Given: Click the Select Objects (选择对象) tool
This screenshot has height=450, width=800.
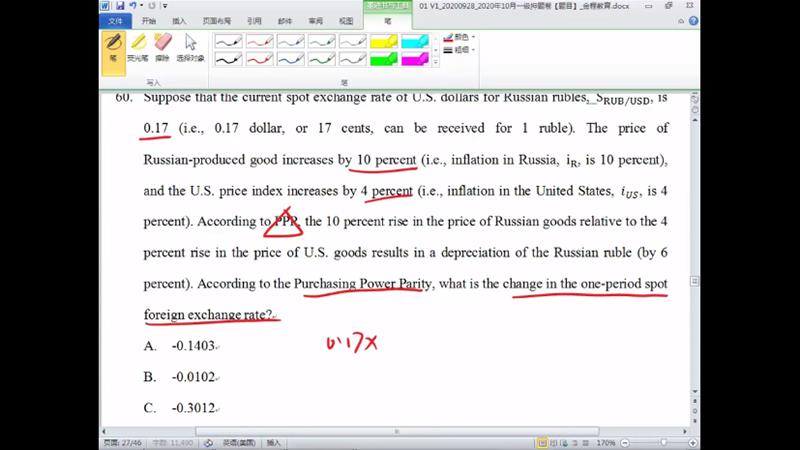Looking at the screenshot, I should (190, 47).
